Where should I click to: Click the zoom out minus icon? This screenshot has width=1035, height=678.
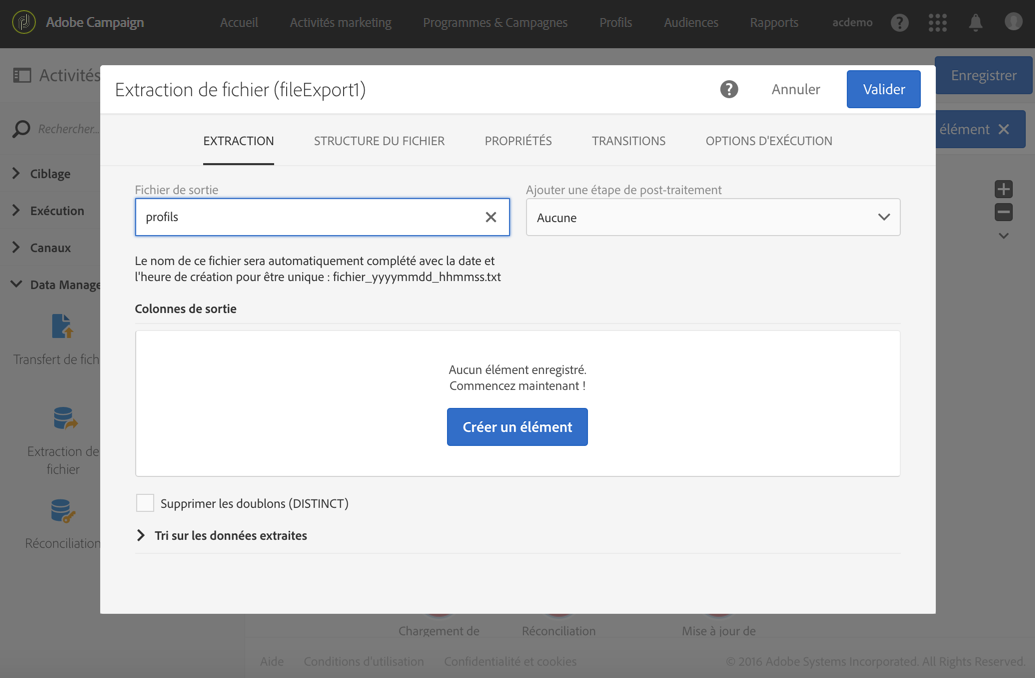[x=1004, y=212]
